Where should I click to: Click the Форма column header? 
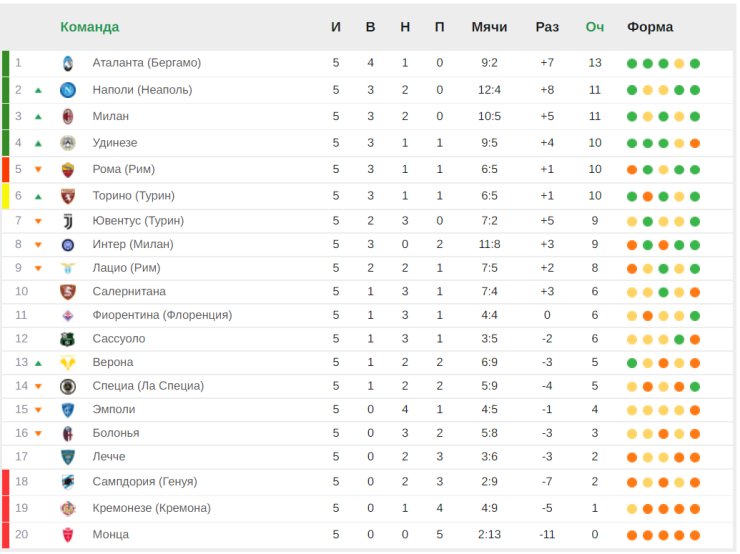point(650,27)
